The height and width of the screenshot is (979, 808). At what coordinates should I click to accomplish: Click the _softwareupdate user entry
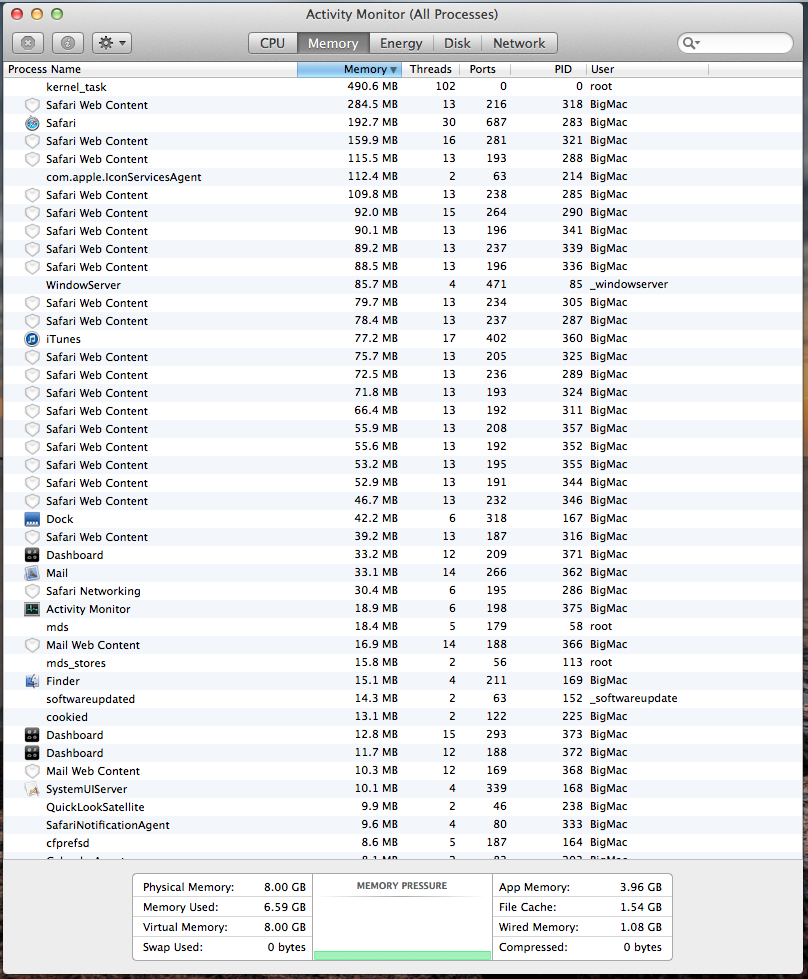tap(633, 698)
